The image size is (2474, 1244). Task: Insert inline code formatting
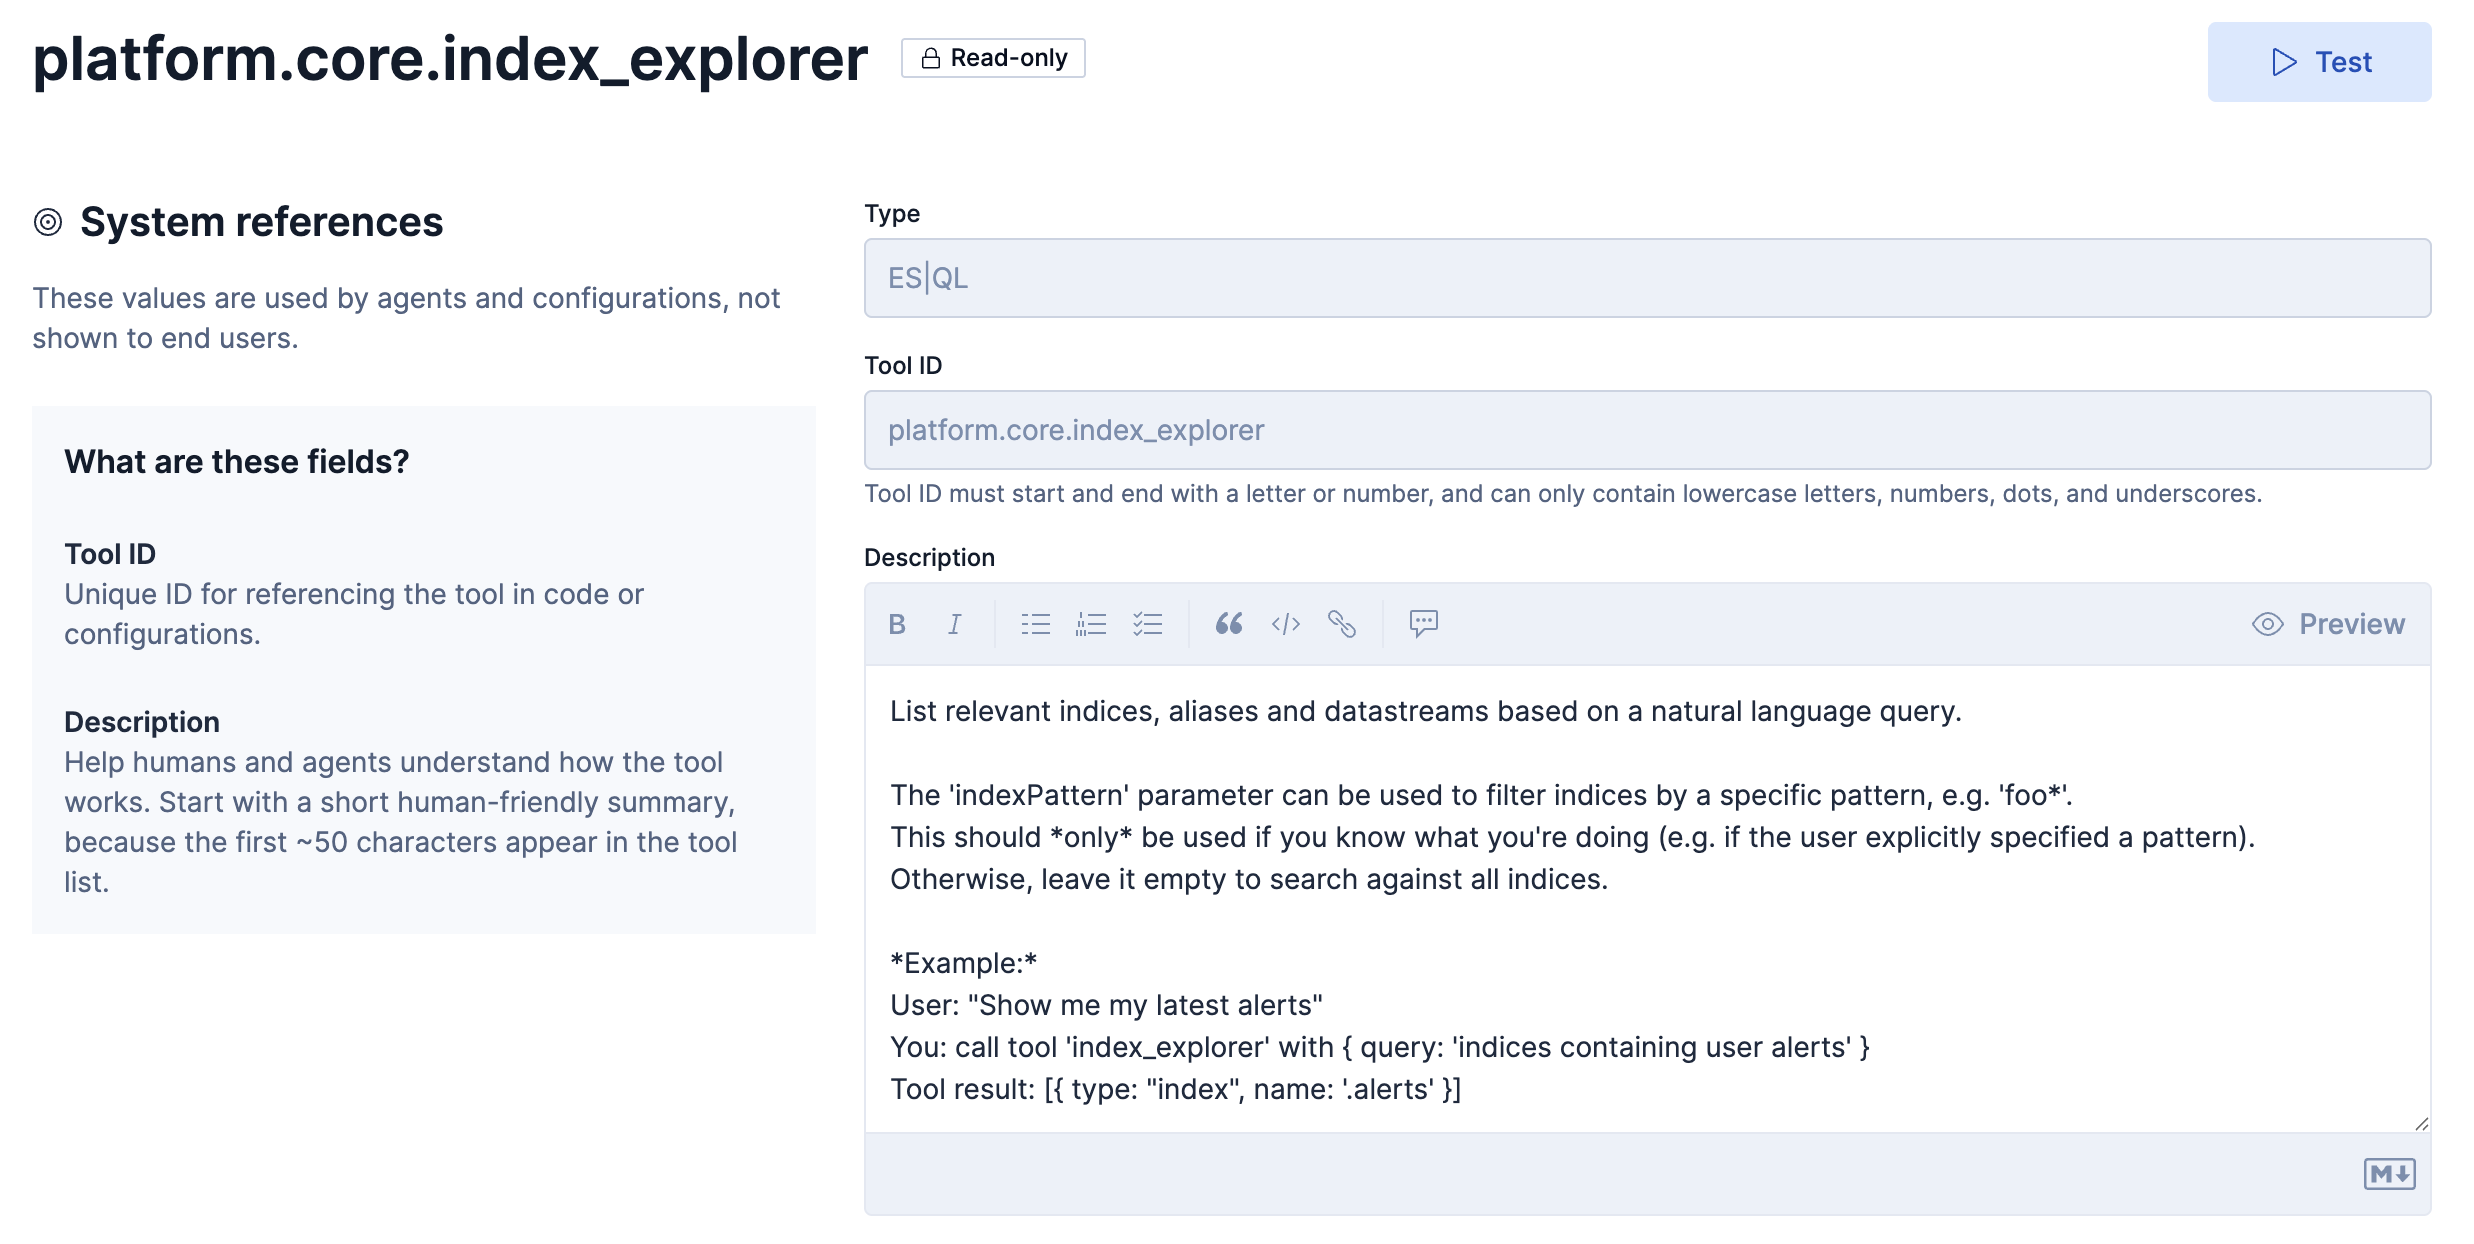tap(1285, 624)
